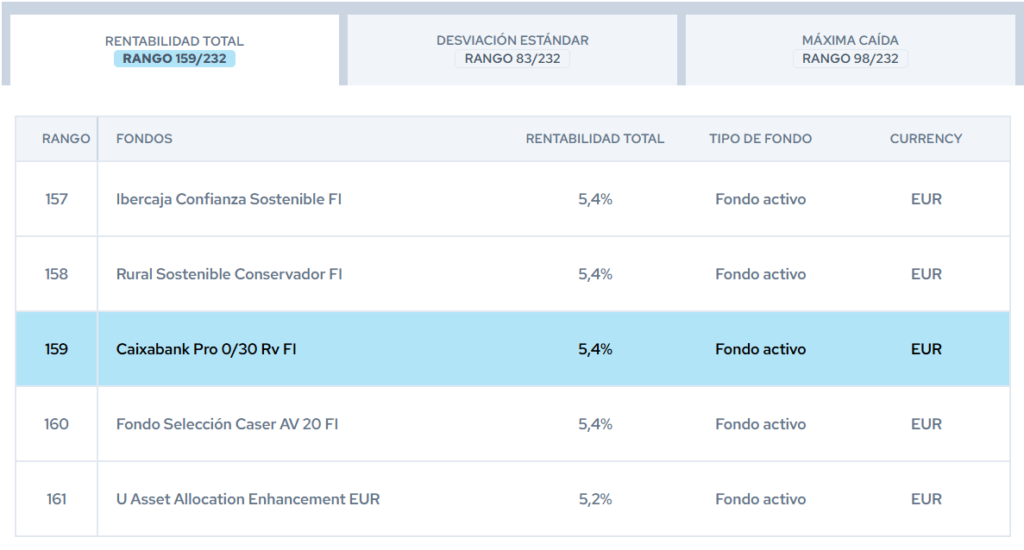Open U Asset Allocation Enhancement EUR fund
The width and height of the screenshot is (1024, 550).
click(x=248, y=499)
